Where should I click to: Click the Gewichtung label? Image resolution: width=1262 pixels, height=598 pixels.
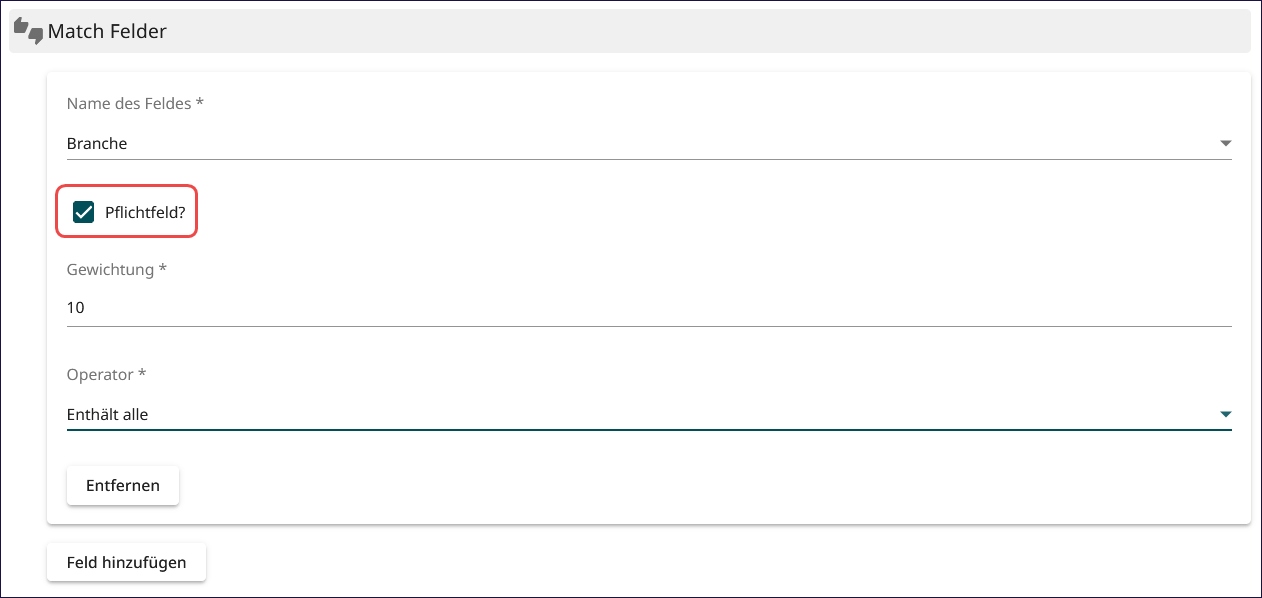116,270
